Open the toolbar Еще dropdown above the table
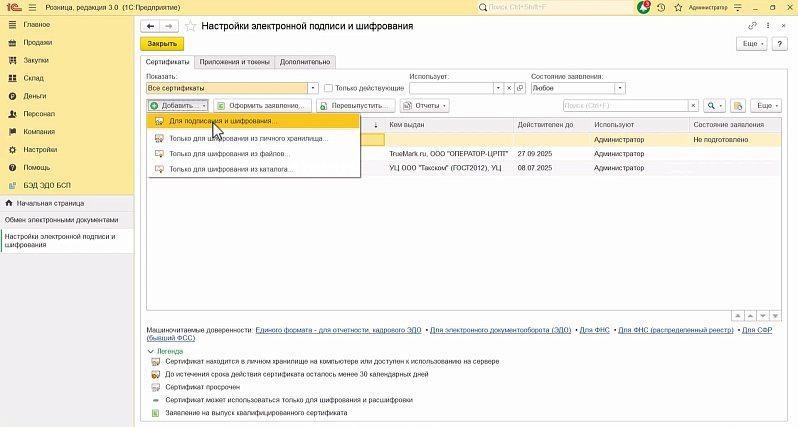This screenshot has height=427, width=798. [765, 105]
